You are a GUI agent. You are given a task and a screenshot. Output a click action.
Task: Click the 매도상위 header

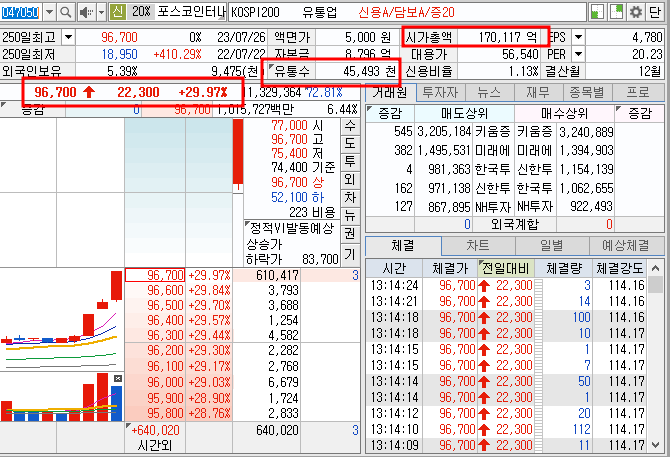[464, 114]
